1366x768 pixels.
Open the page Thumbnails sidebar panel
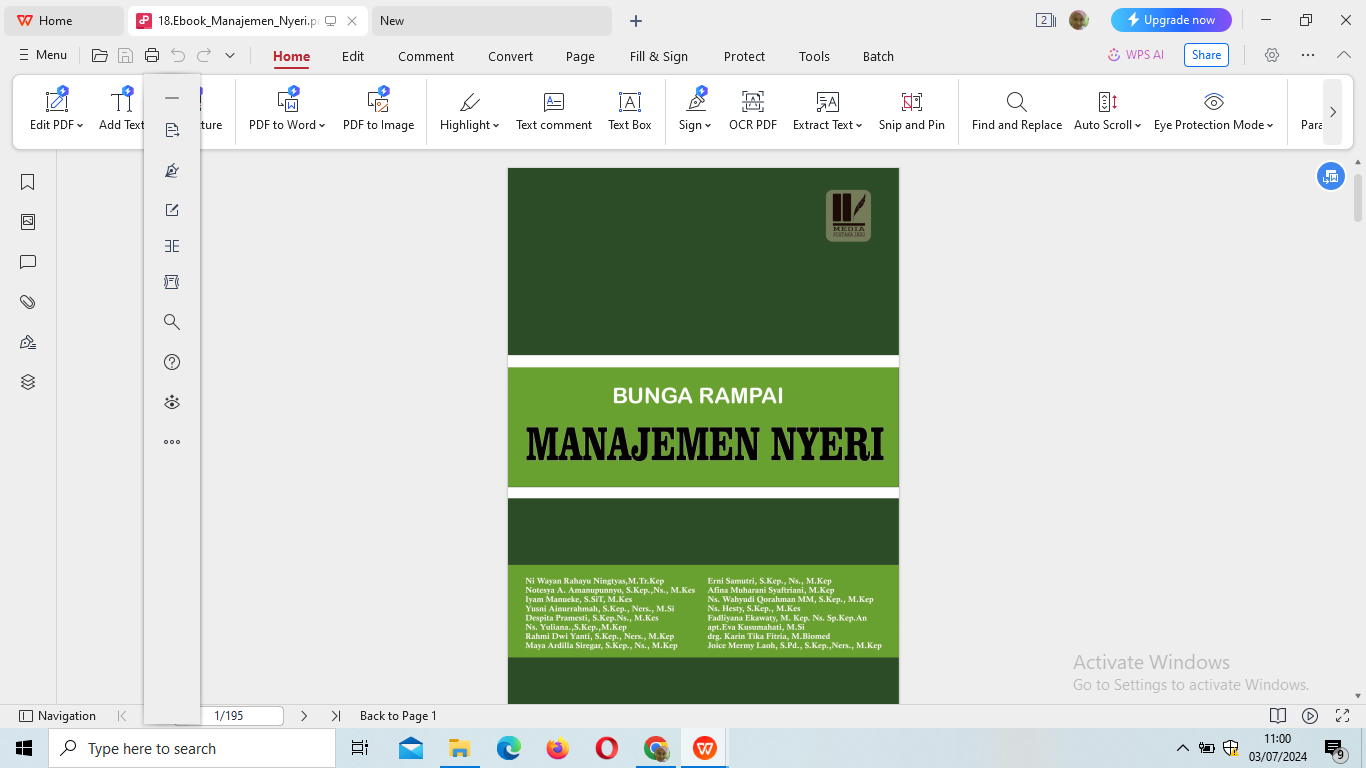pos(28,222)
